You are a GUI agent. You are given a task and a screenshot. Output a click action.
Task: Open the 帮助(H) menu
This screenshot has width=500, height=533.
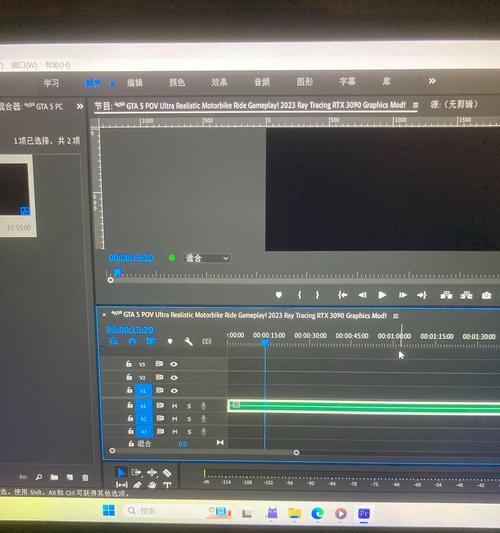58,65
